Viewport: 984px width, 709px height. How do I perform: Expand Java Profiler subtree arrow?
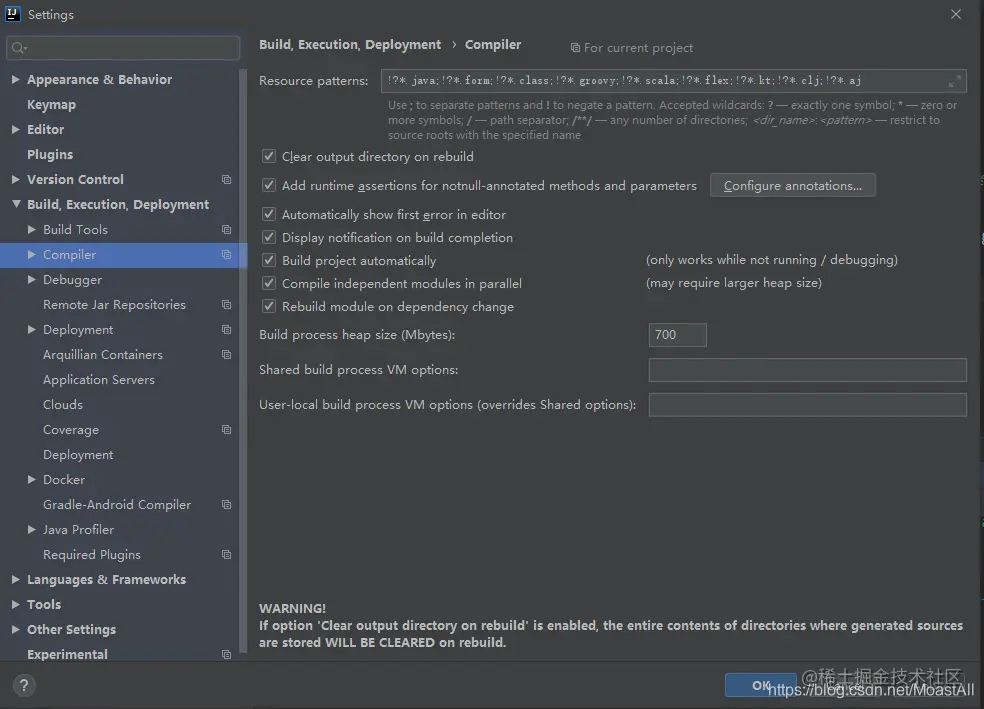tap(31, 530)
